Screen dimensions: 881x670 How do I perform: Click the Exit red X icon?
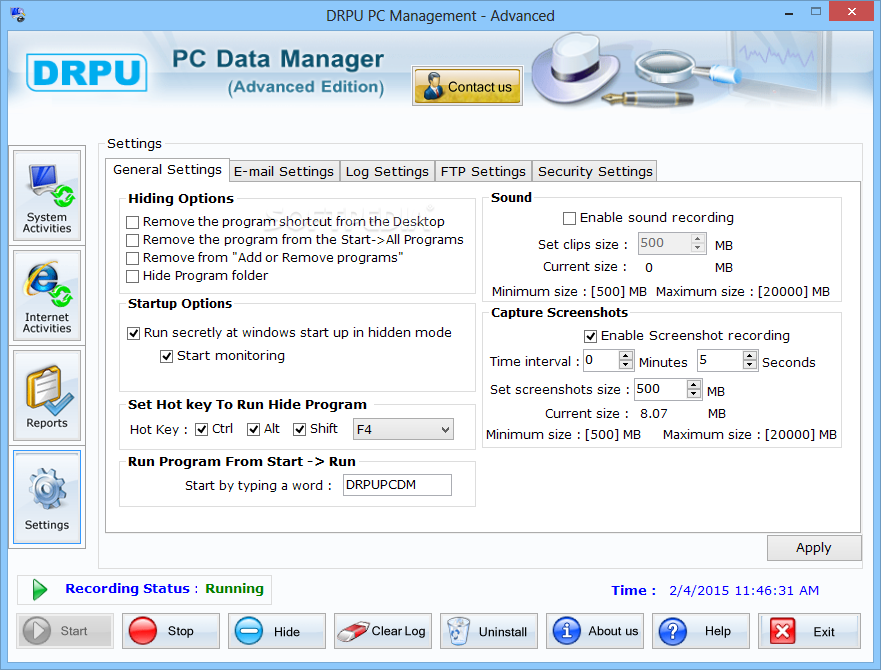click(x=782, y=631)
